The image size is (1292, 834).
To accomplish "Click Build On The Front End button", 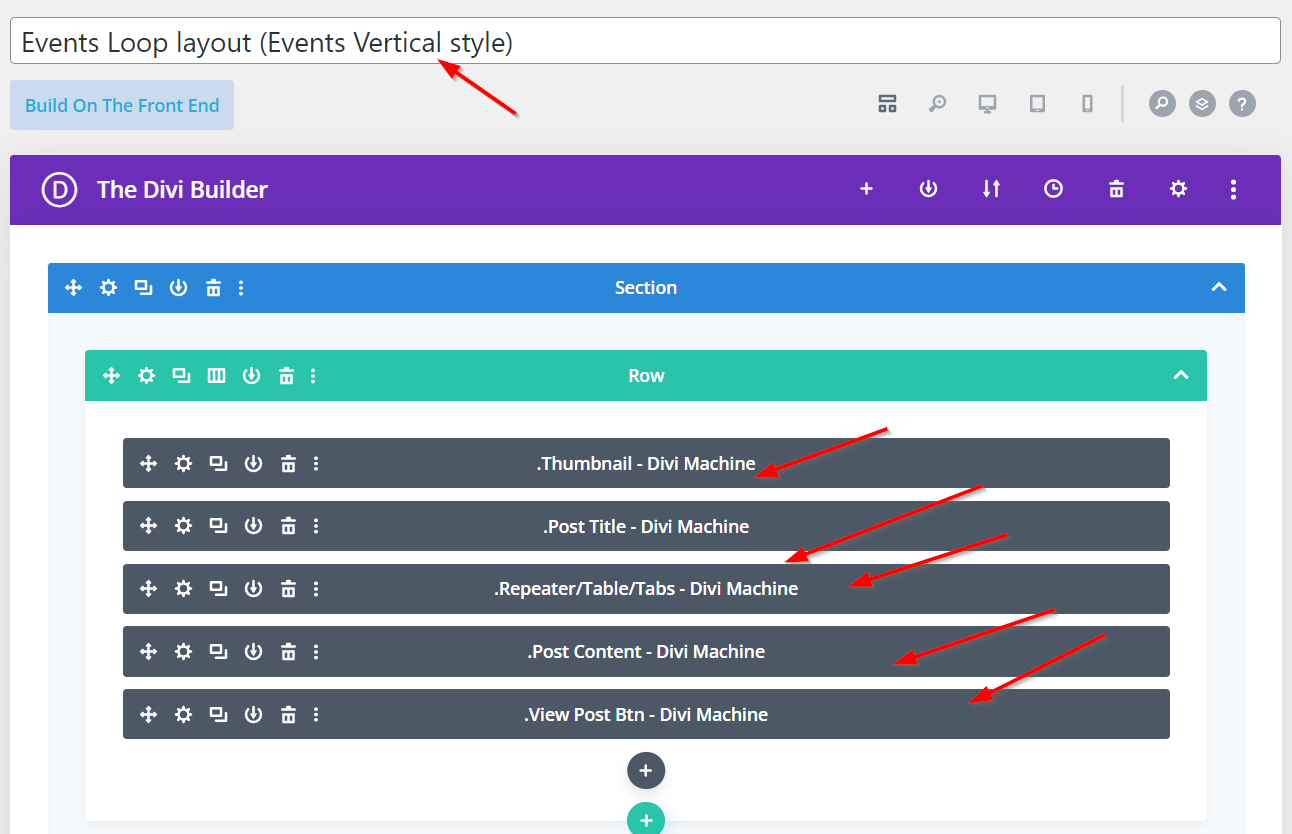I will (122, 105).
